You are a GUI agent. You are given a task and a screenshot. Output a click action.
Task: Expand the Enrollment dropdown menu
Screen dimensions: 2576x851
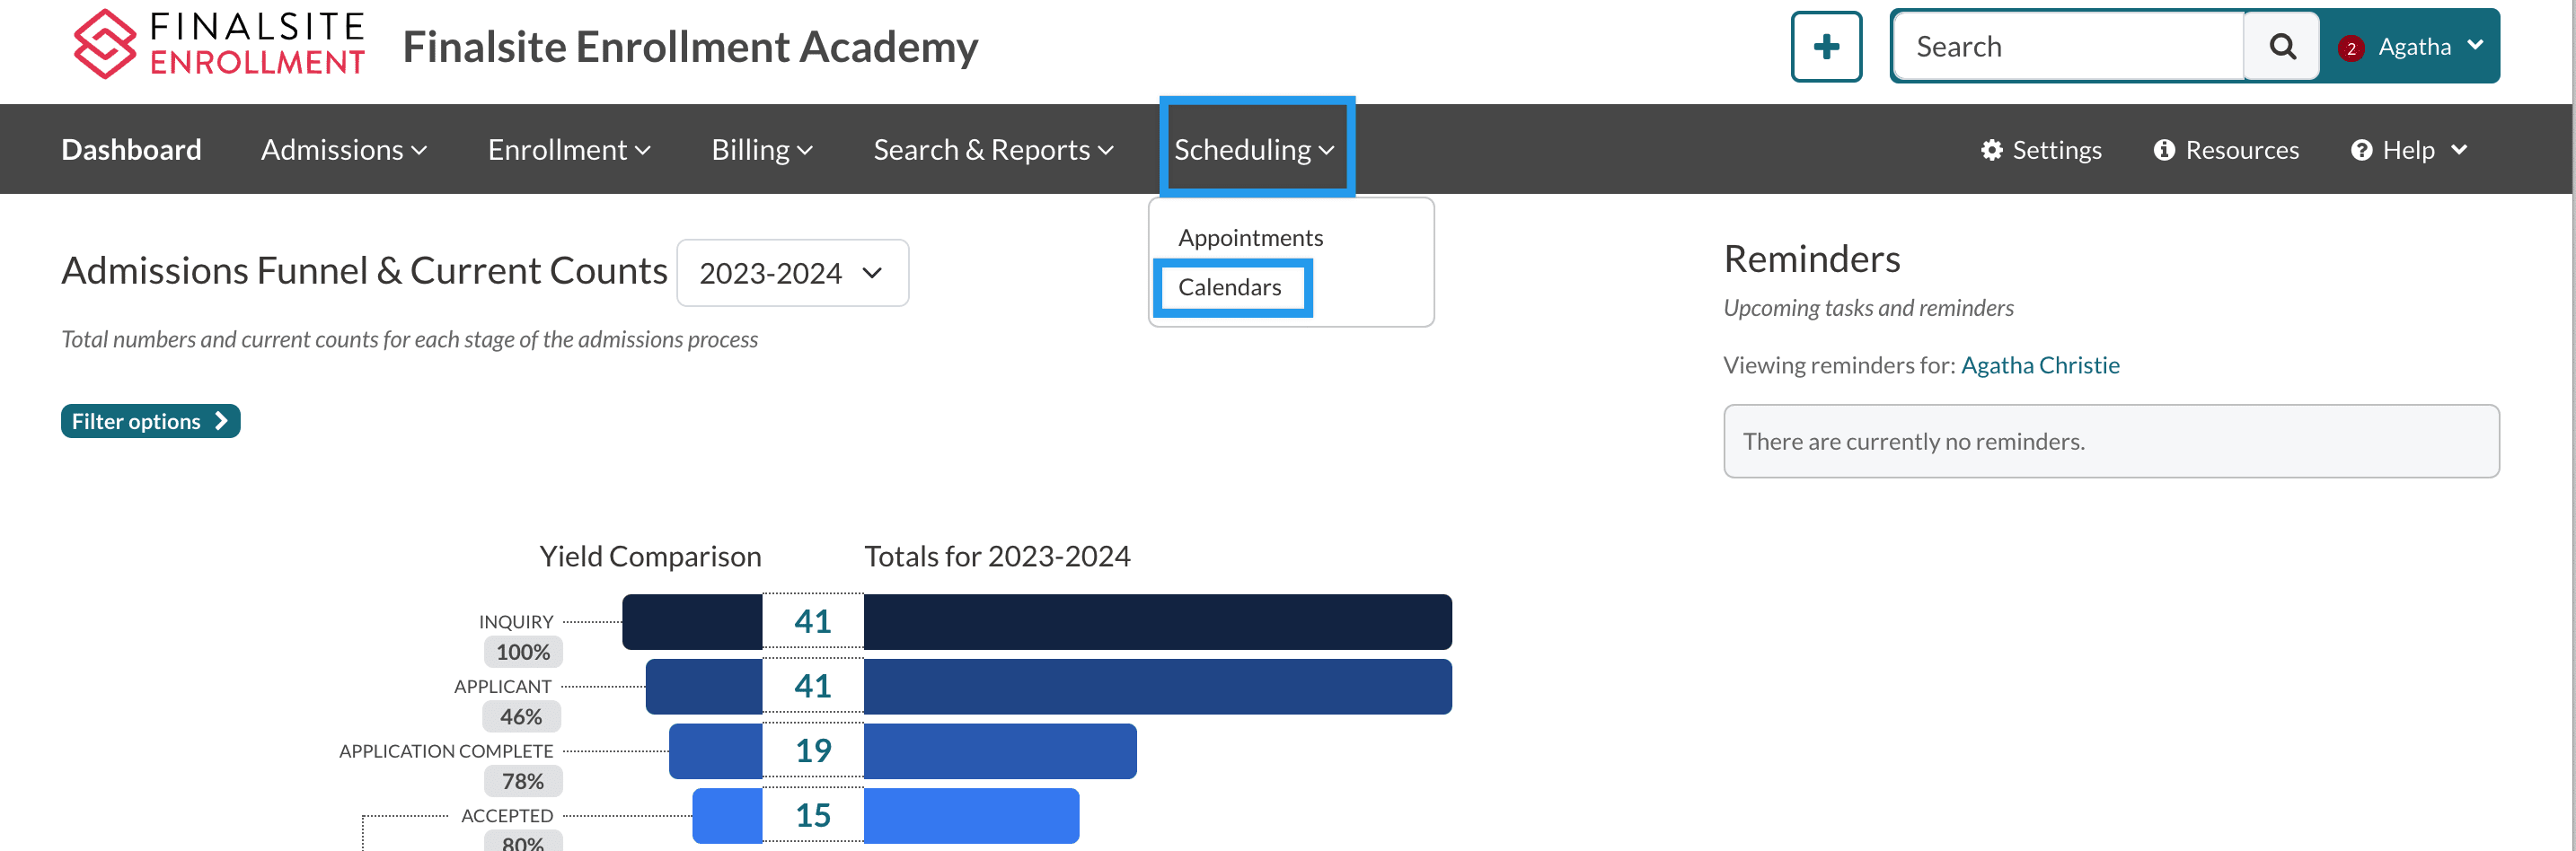568,150
